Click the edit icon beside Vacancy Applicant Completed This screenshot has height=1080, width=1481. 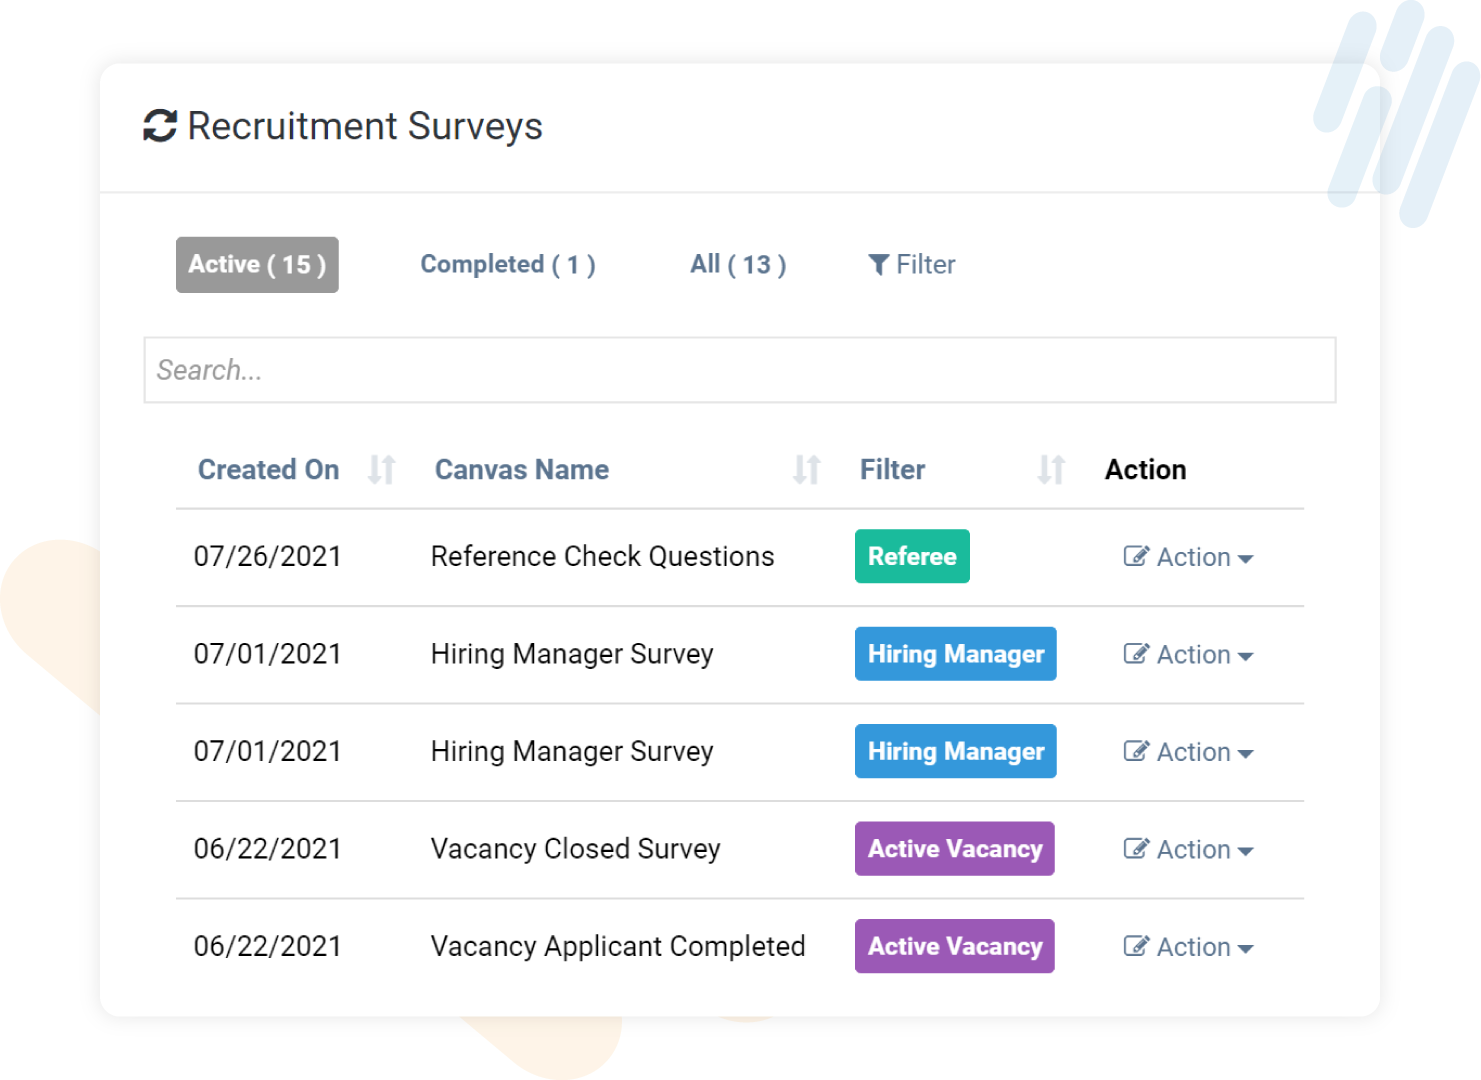coord(1136,946)
